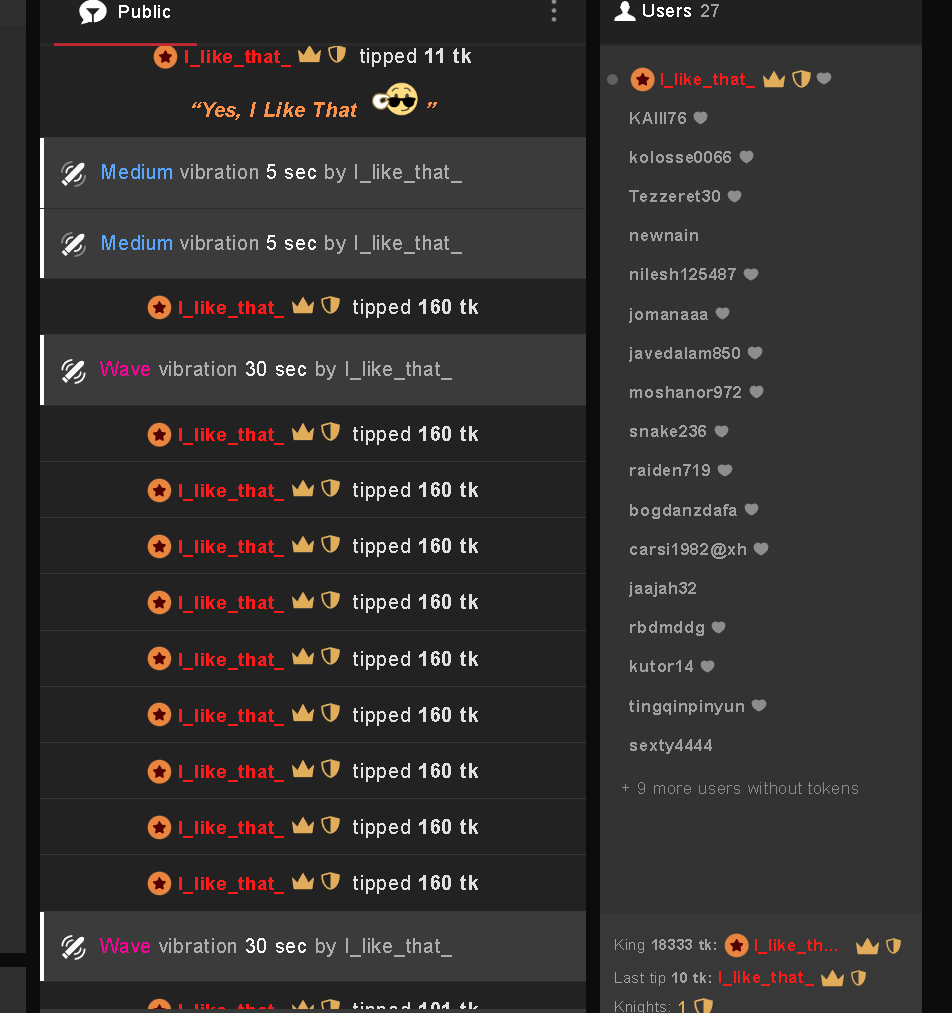
Task: Click the vibration icon on the first Medium row
Action: point(73,173)
